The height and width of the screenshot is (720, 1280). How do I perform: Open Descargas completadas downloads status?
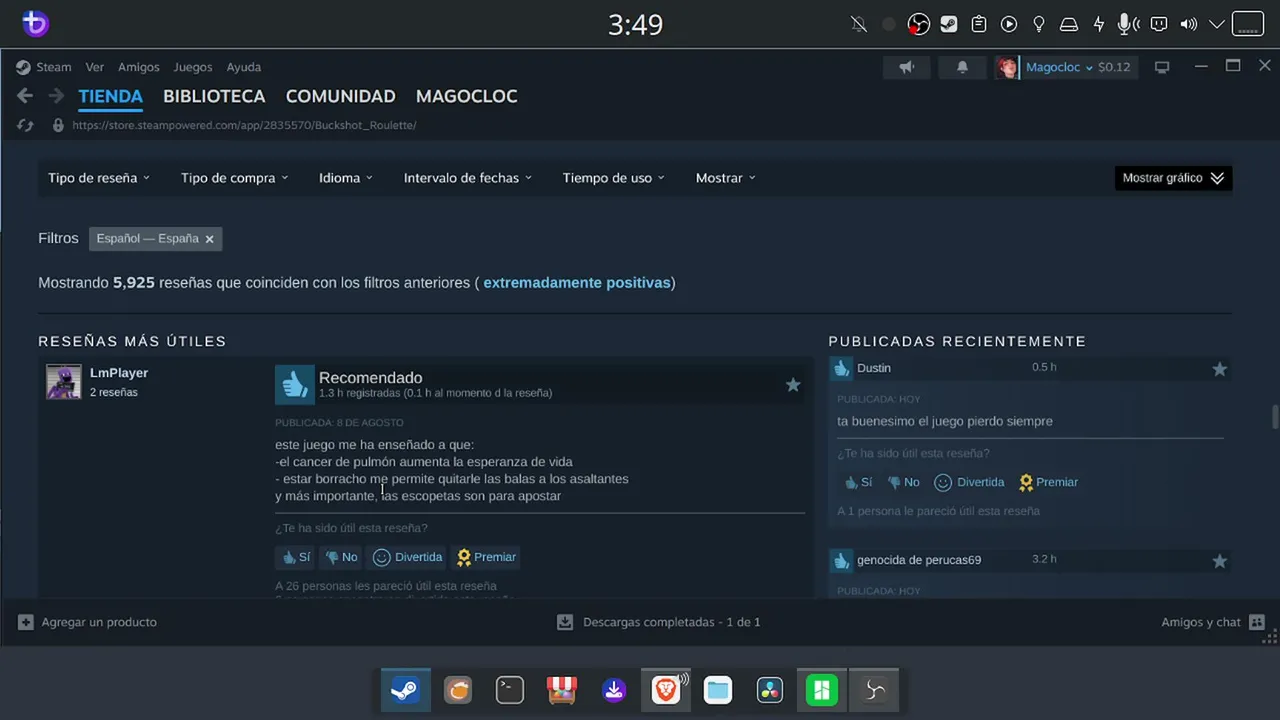click(659, 622)
